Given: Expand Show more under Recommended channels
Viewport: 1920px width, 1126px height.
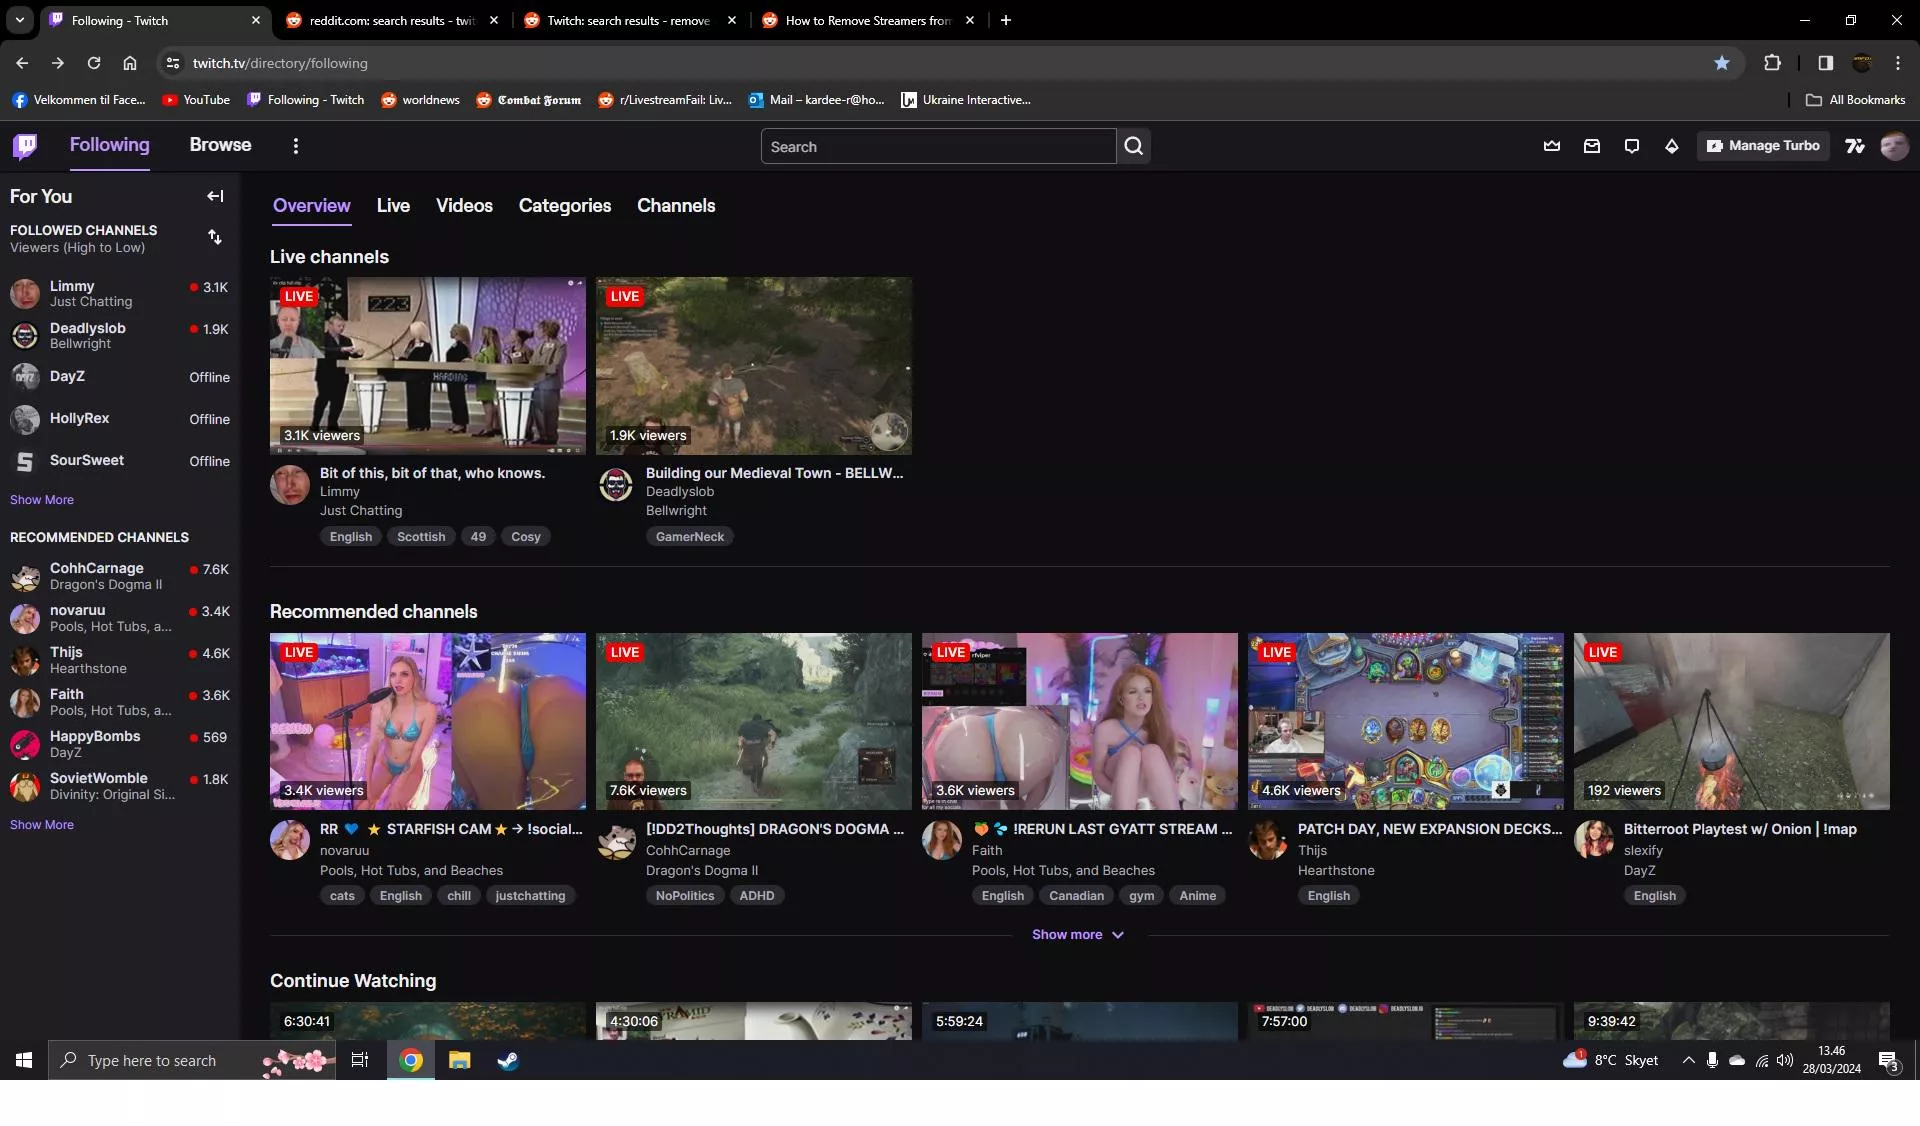Looking at the screenshot, I should [x=1078, y=934].
